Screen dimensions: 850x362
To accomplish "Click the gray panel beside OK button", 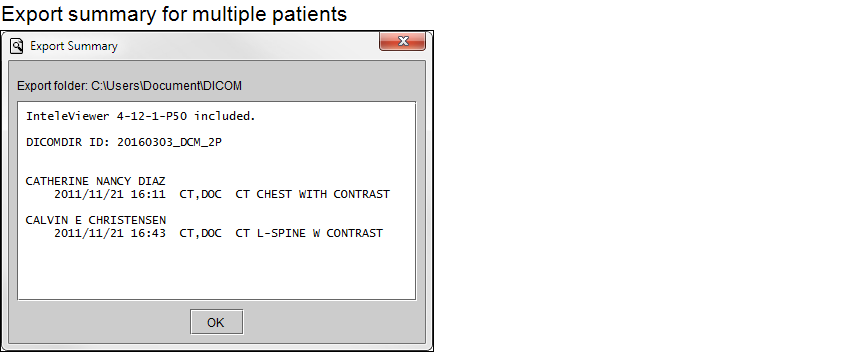I will click(x=325, y=322).
